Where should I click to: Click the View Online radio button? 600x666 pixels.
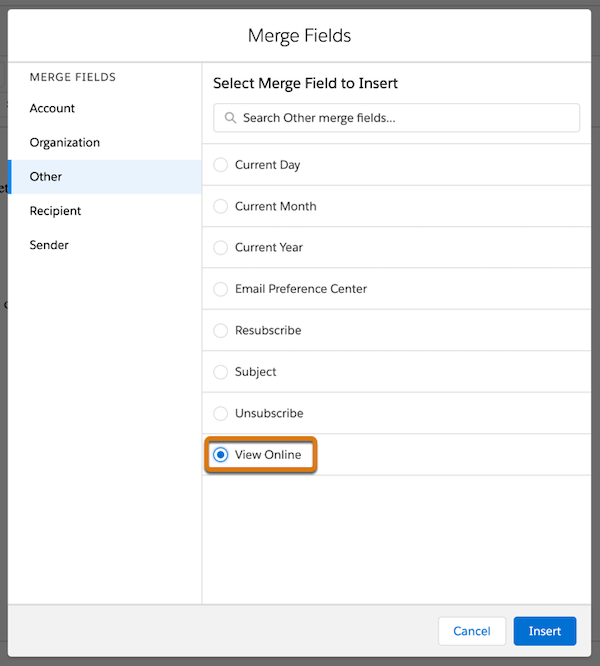[220, 455]
